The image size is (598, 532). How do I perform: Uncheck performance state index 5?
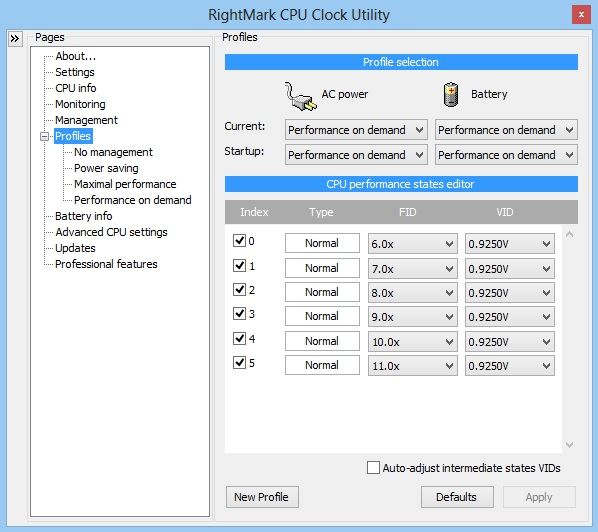click(x=239, y=362)
